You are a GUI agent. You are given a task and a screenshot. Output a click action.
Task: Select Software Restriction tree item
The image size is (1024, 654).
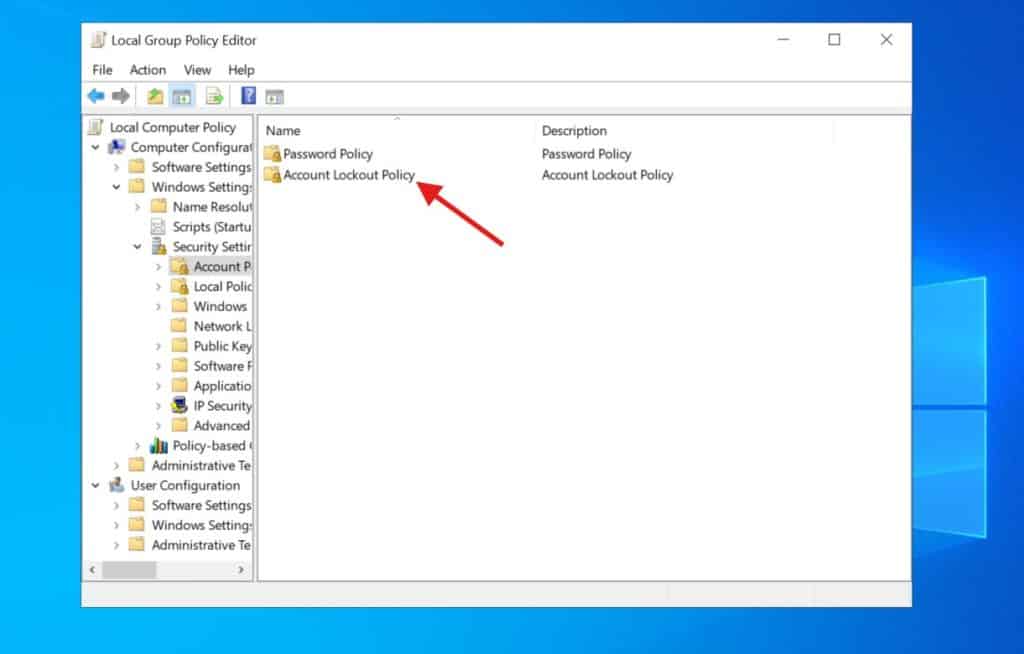point(222,366)
